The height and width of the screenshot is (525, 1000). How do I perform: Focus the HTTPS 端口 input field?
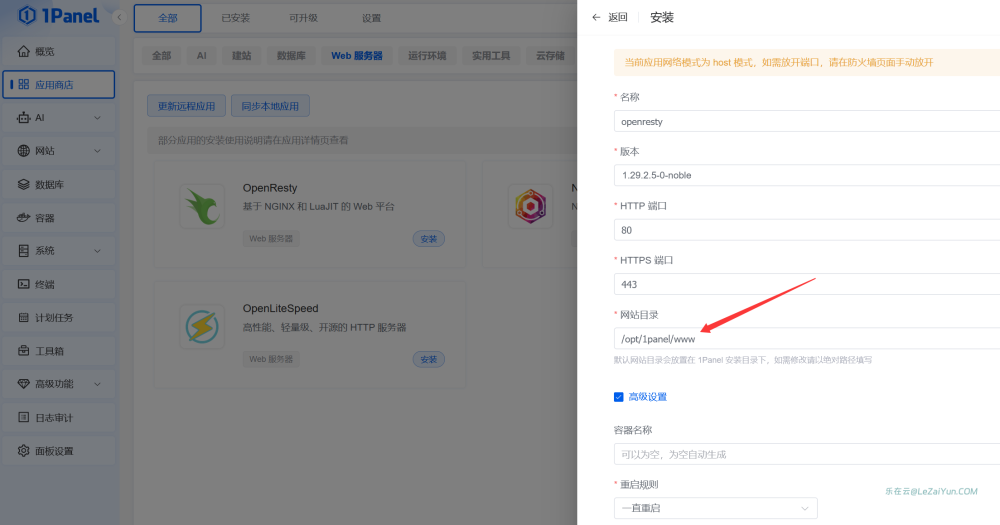(x=807, y=284)
